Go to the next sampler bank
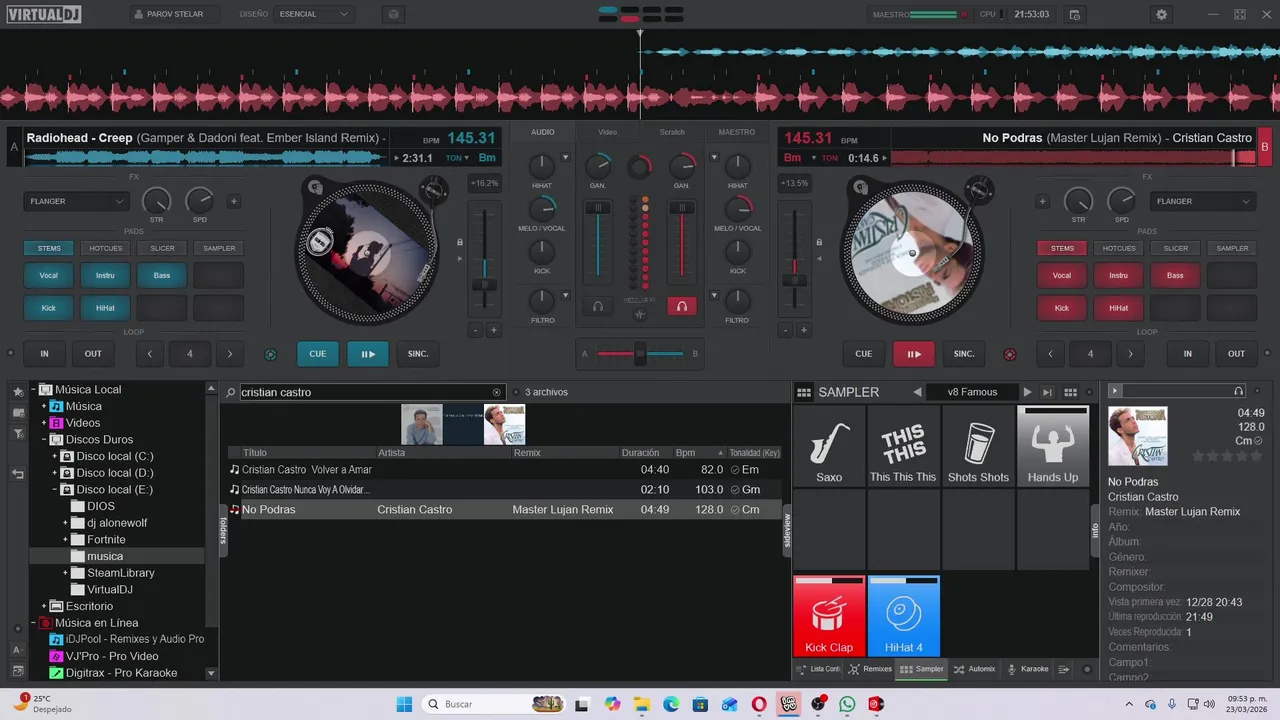The width and height of the screenshot is (1280, 720). tap(1027, 392)
